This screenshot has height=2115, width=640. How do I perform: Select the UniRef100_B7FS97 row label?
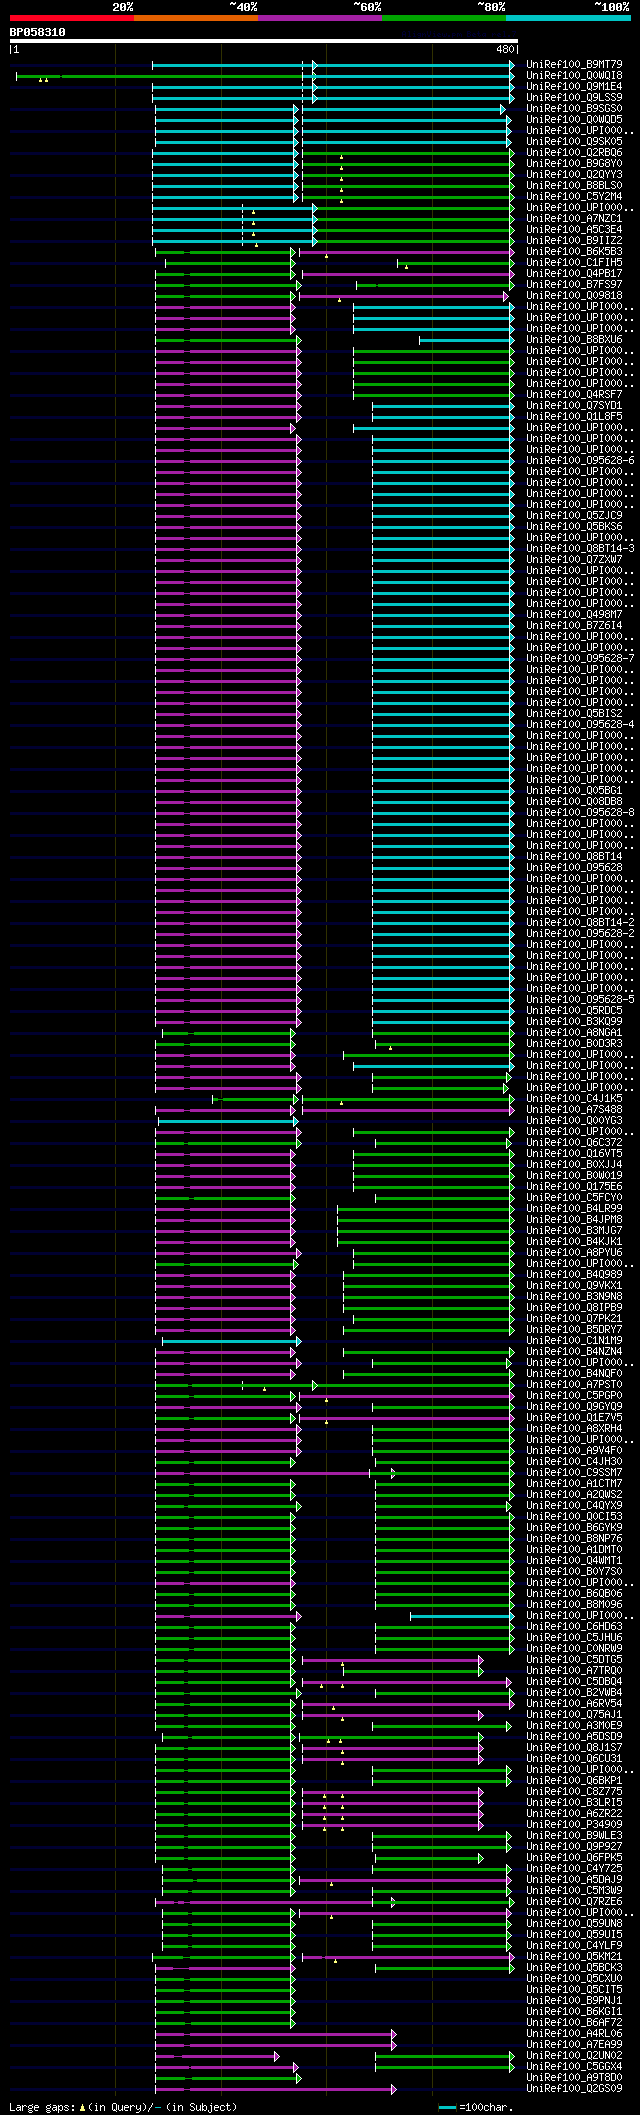coord(574,284)
